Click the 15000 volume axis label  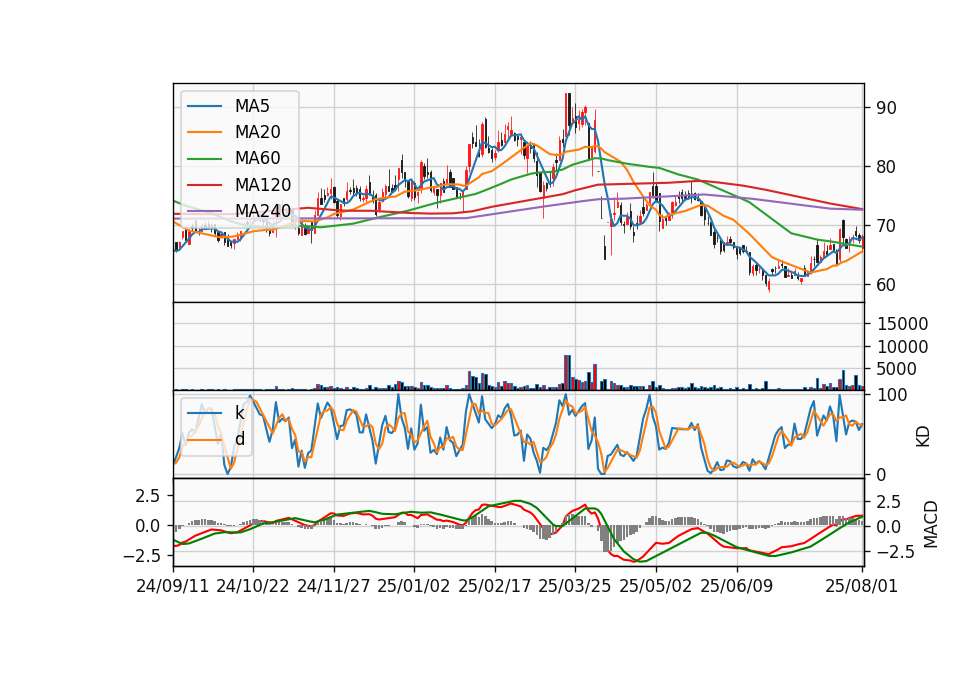coord(902,324)
